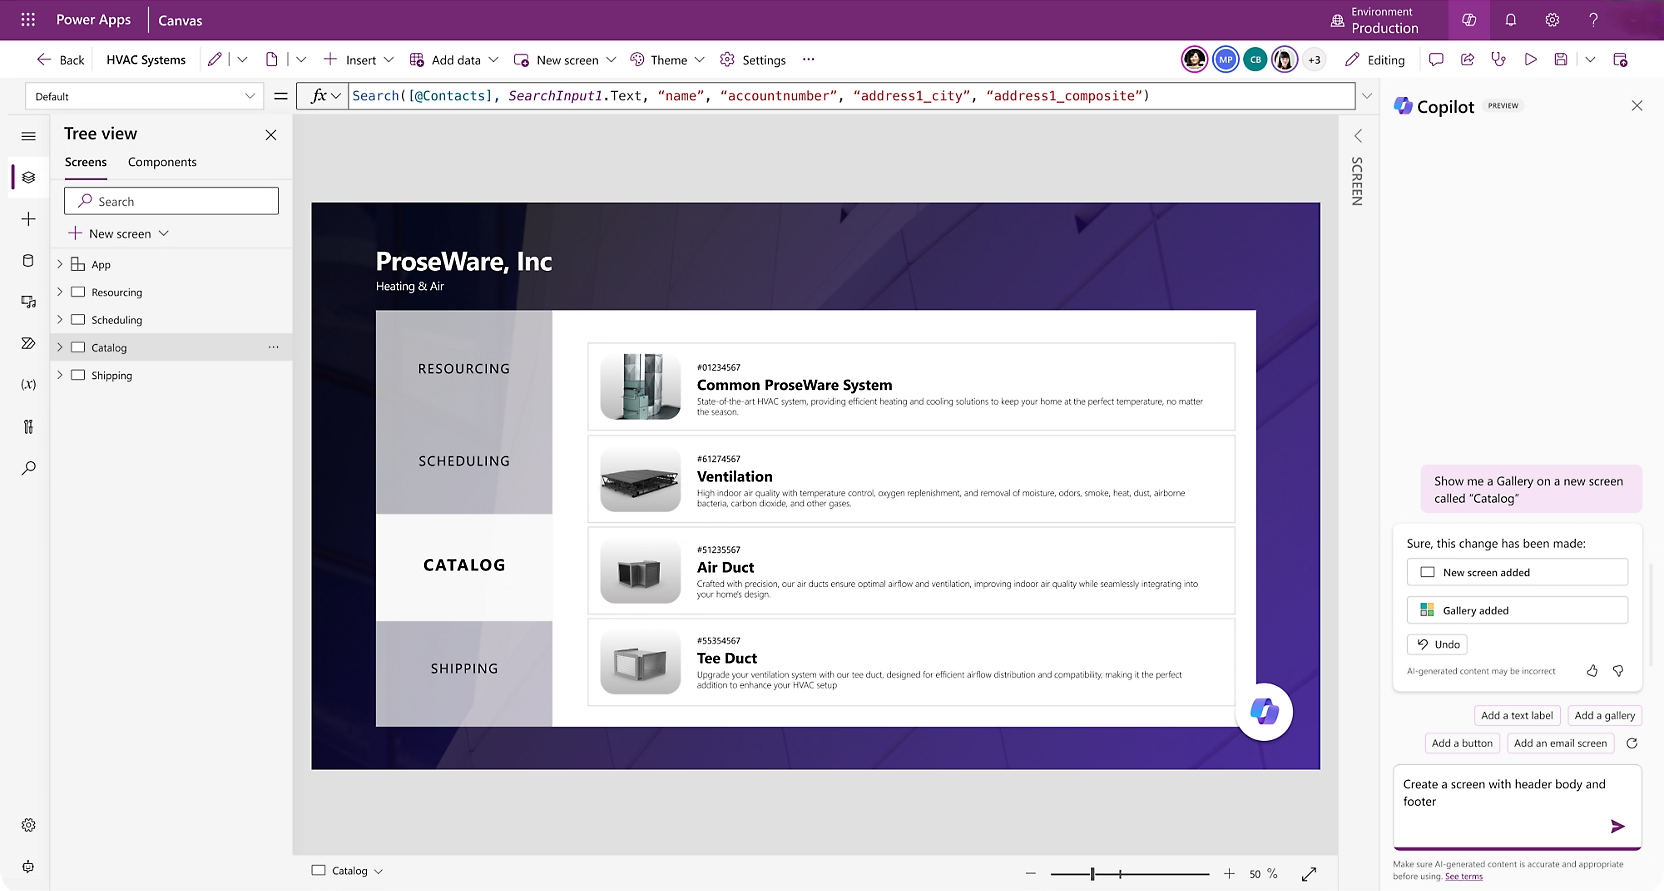
Task: Open the settings gear in header
Action: 1552,19
